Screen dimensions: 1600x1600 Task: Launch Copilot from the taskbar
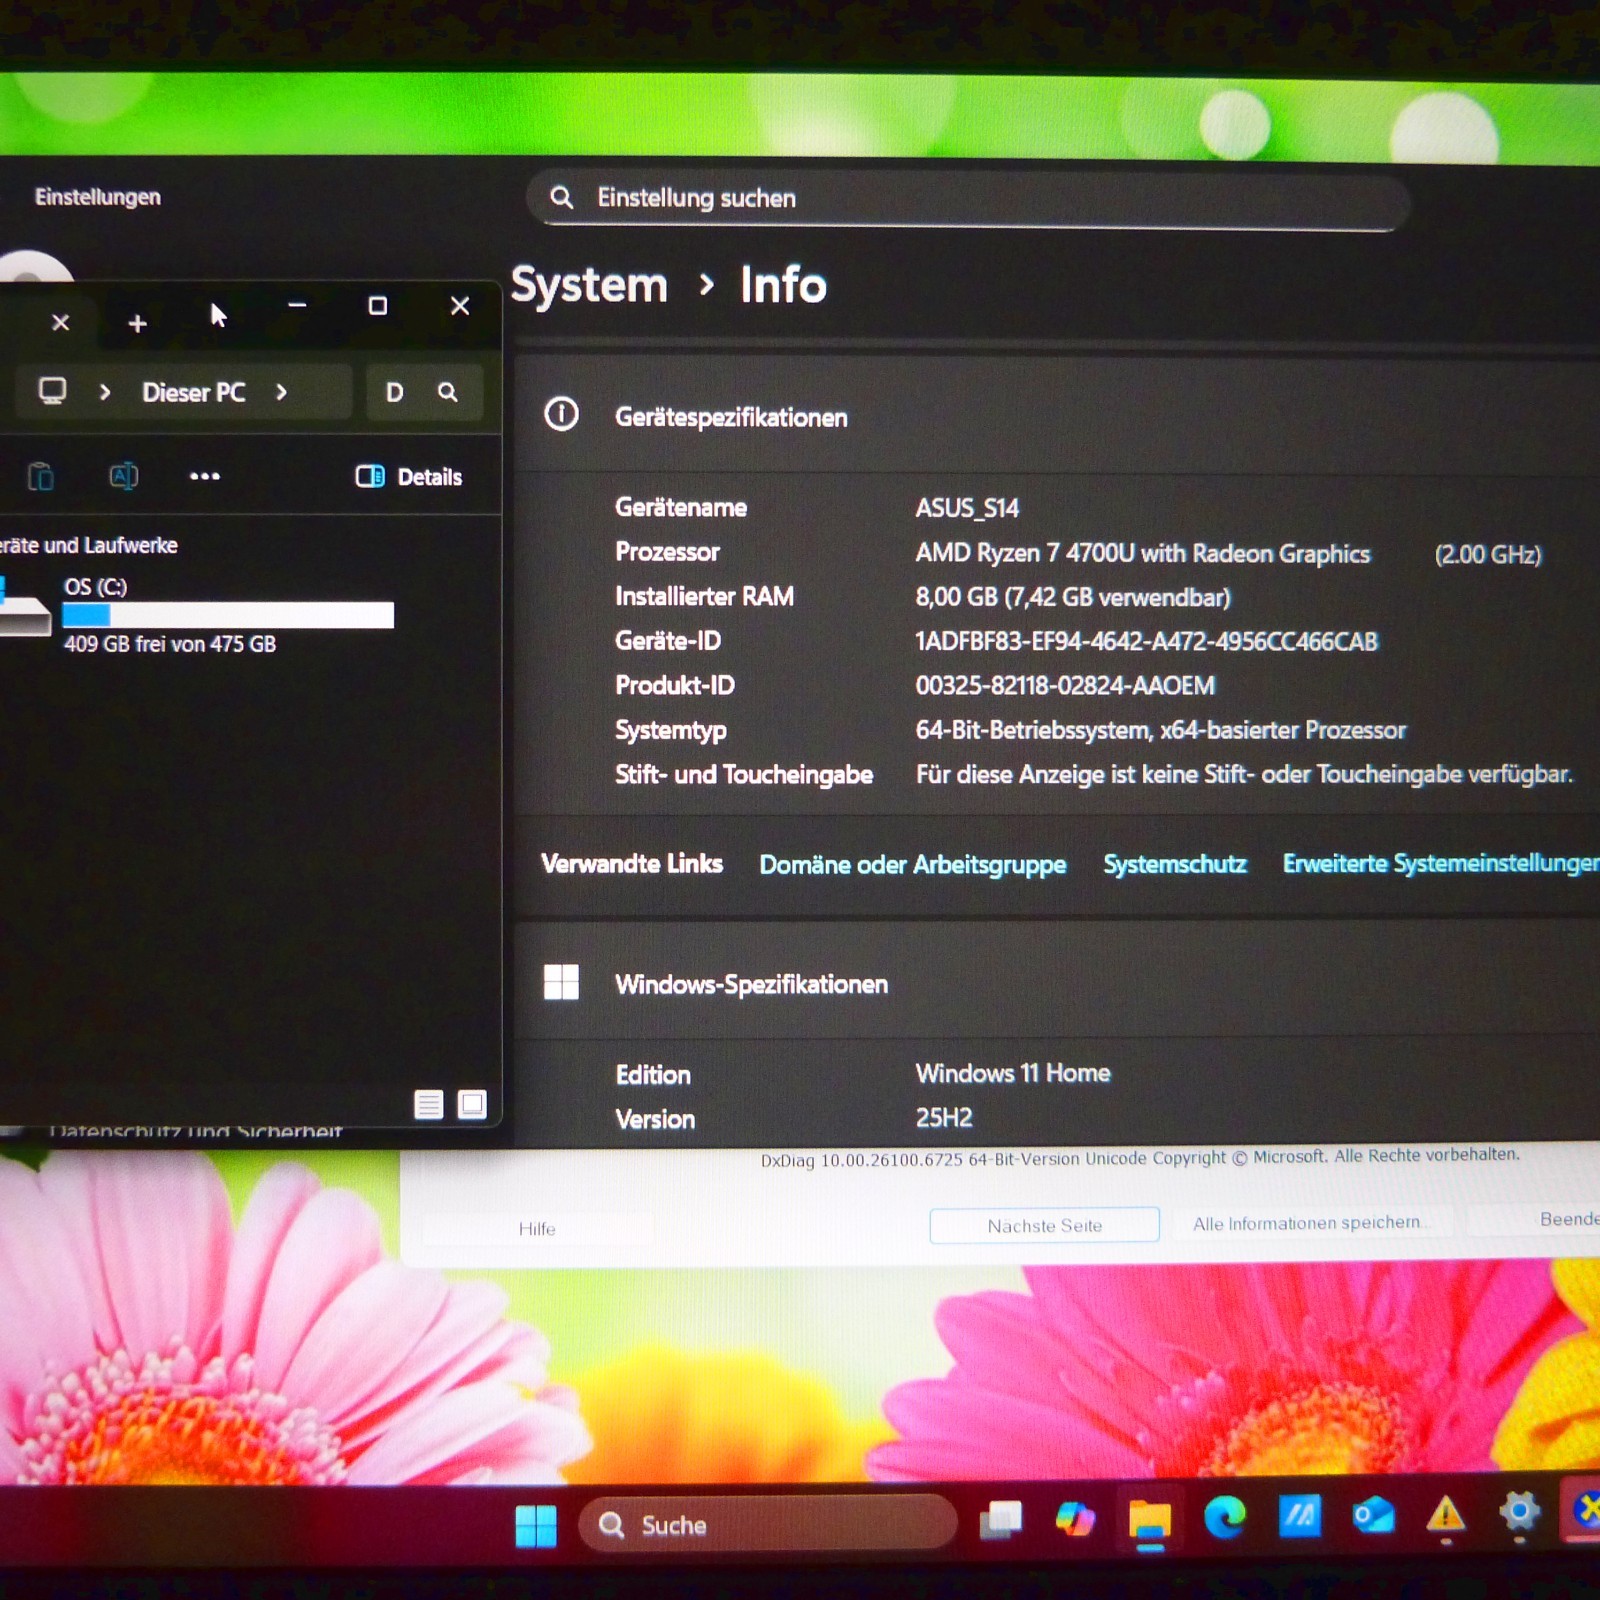click(x=1075, y=1519)
